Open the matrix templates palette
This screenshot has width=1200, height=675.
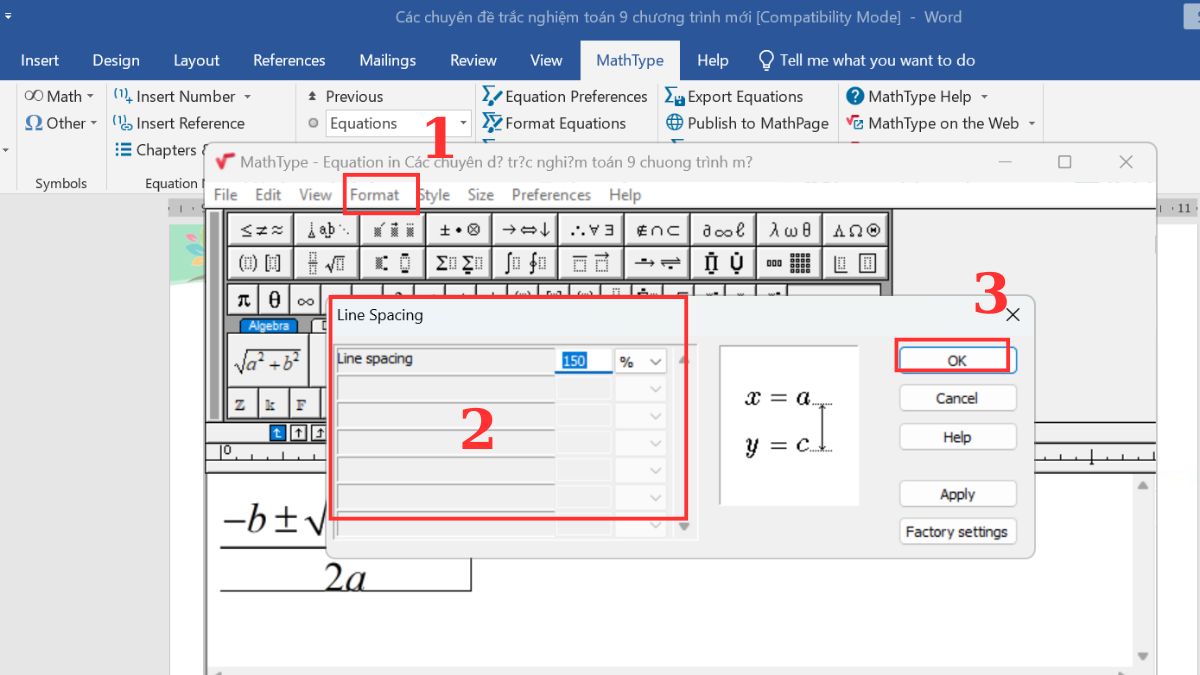click(x=789, y=263)
